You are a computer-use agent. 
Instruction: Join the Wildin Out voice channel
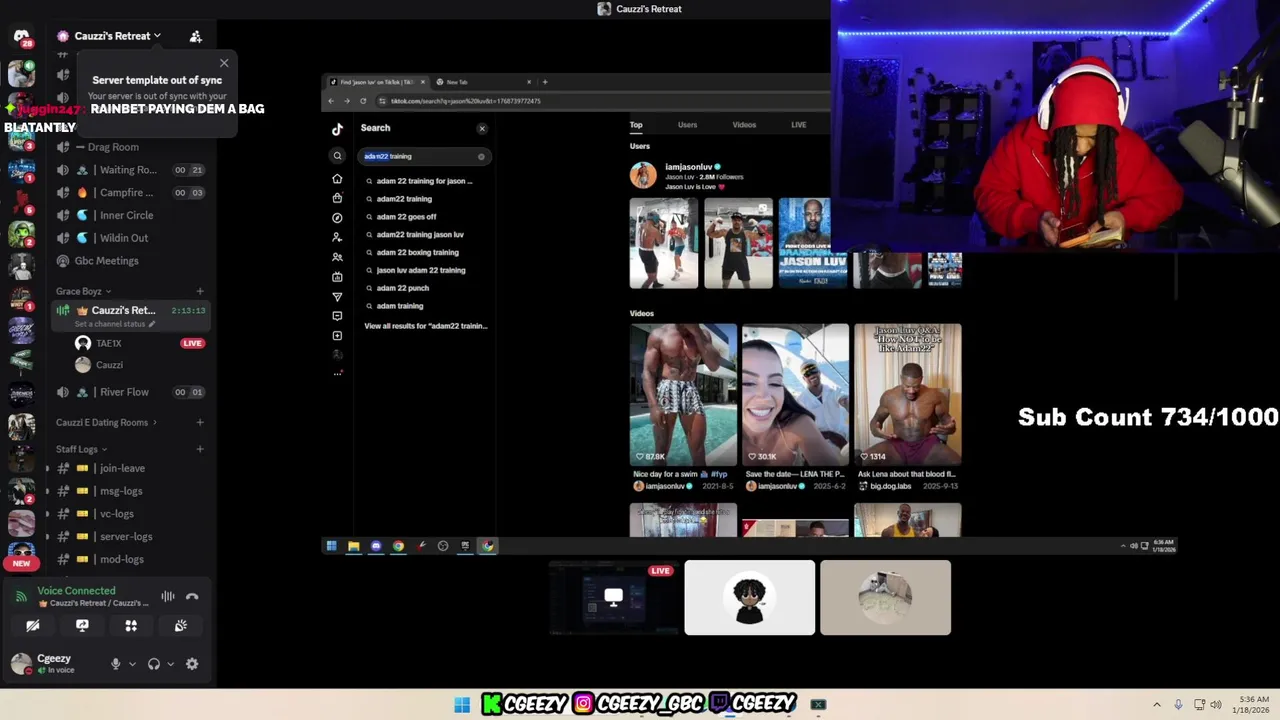click(130, 238)
